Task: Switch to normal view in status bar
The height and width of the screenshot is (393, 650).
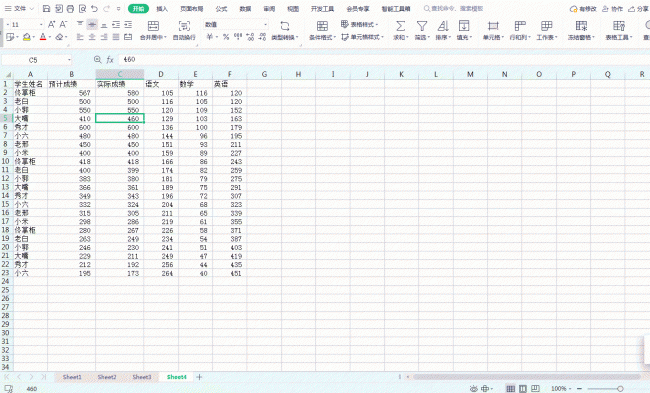Action: [x=511, y=388]
